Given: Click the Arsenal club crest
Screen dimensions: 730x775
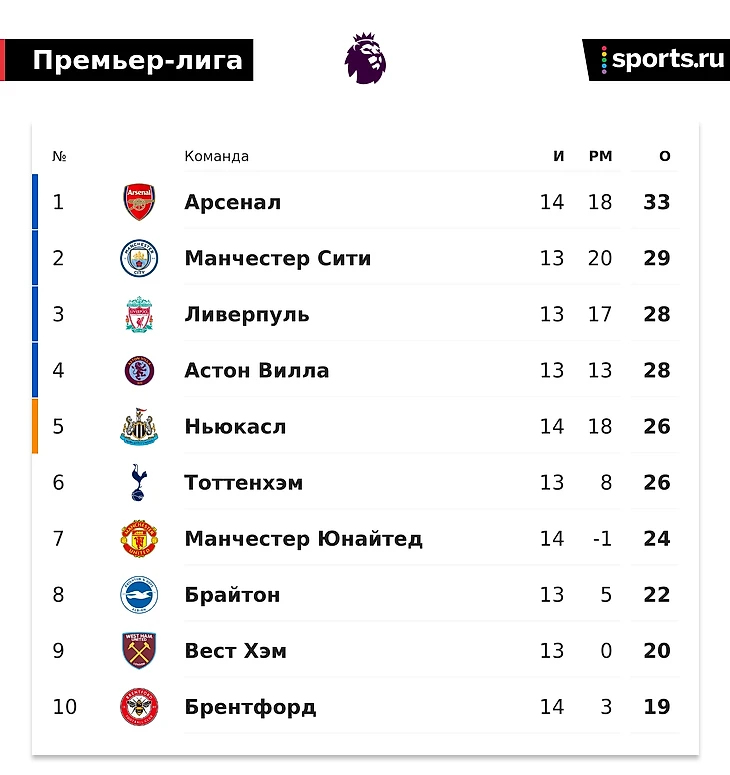Looking at the screenshot, I should [x=139, y=202].
